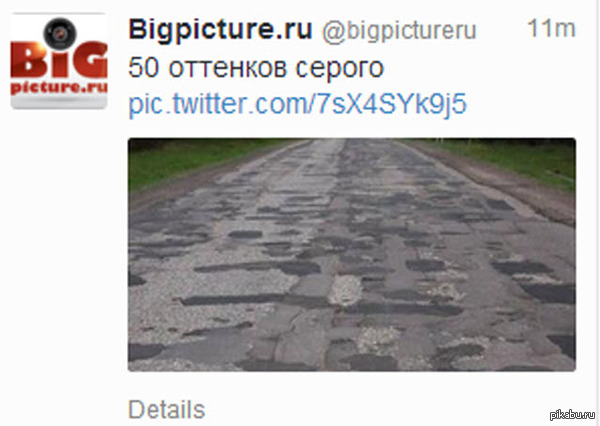Open the Bigpicture.ru profile avatar
The image size is (600, 426).
(x=59, y=61)
